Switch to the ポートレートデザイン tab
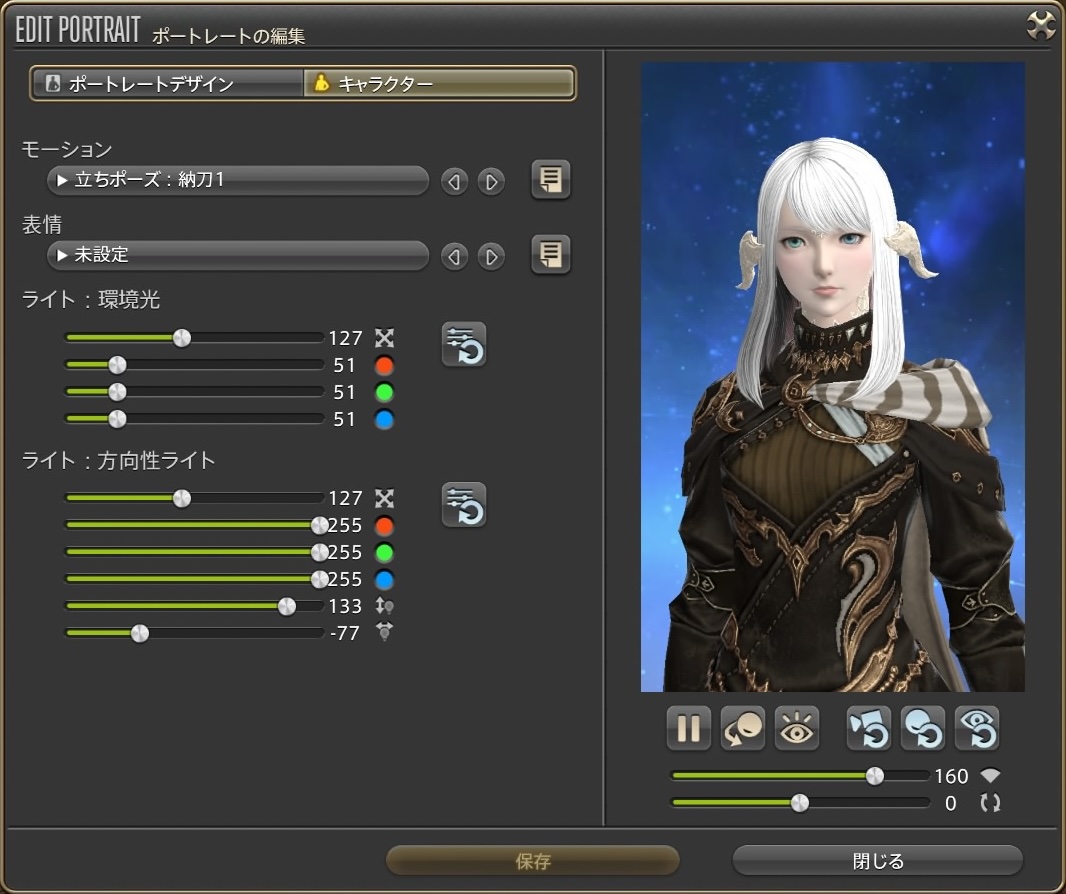This screenshot has height=894, width=1066. [x=167, y=84]
